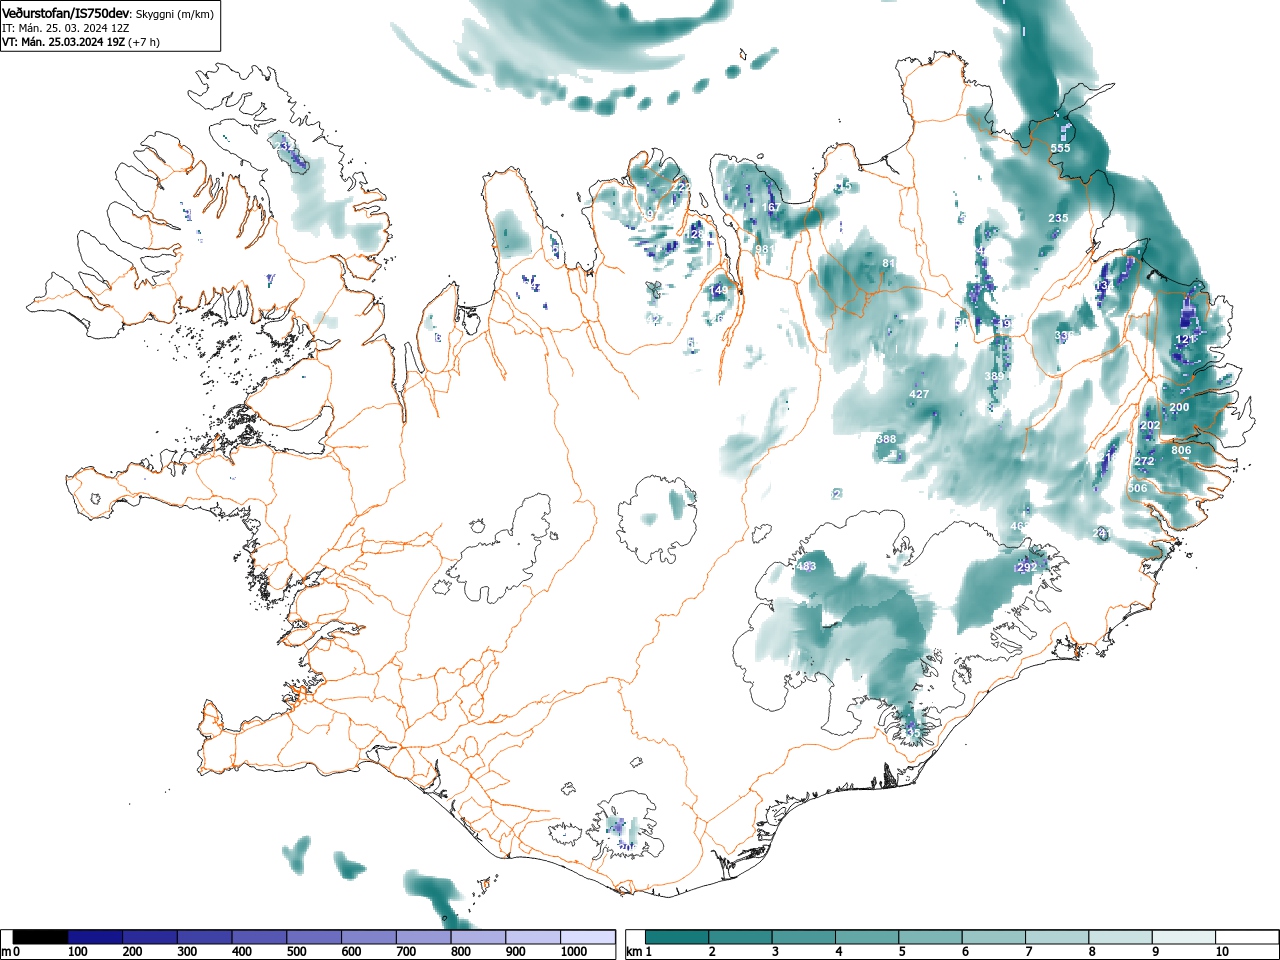Viewport: 1280px width, 960px height.
Task: Click the '235' visibility value on the map
Action: coord(1058,218)
